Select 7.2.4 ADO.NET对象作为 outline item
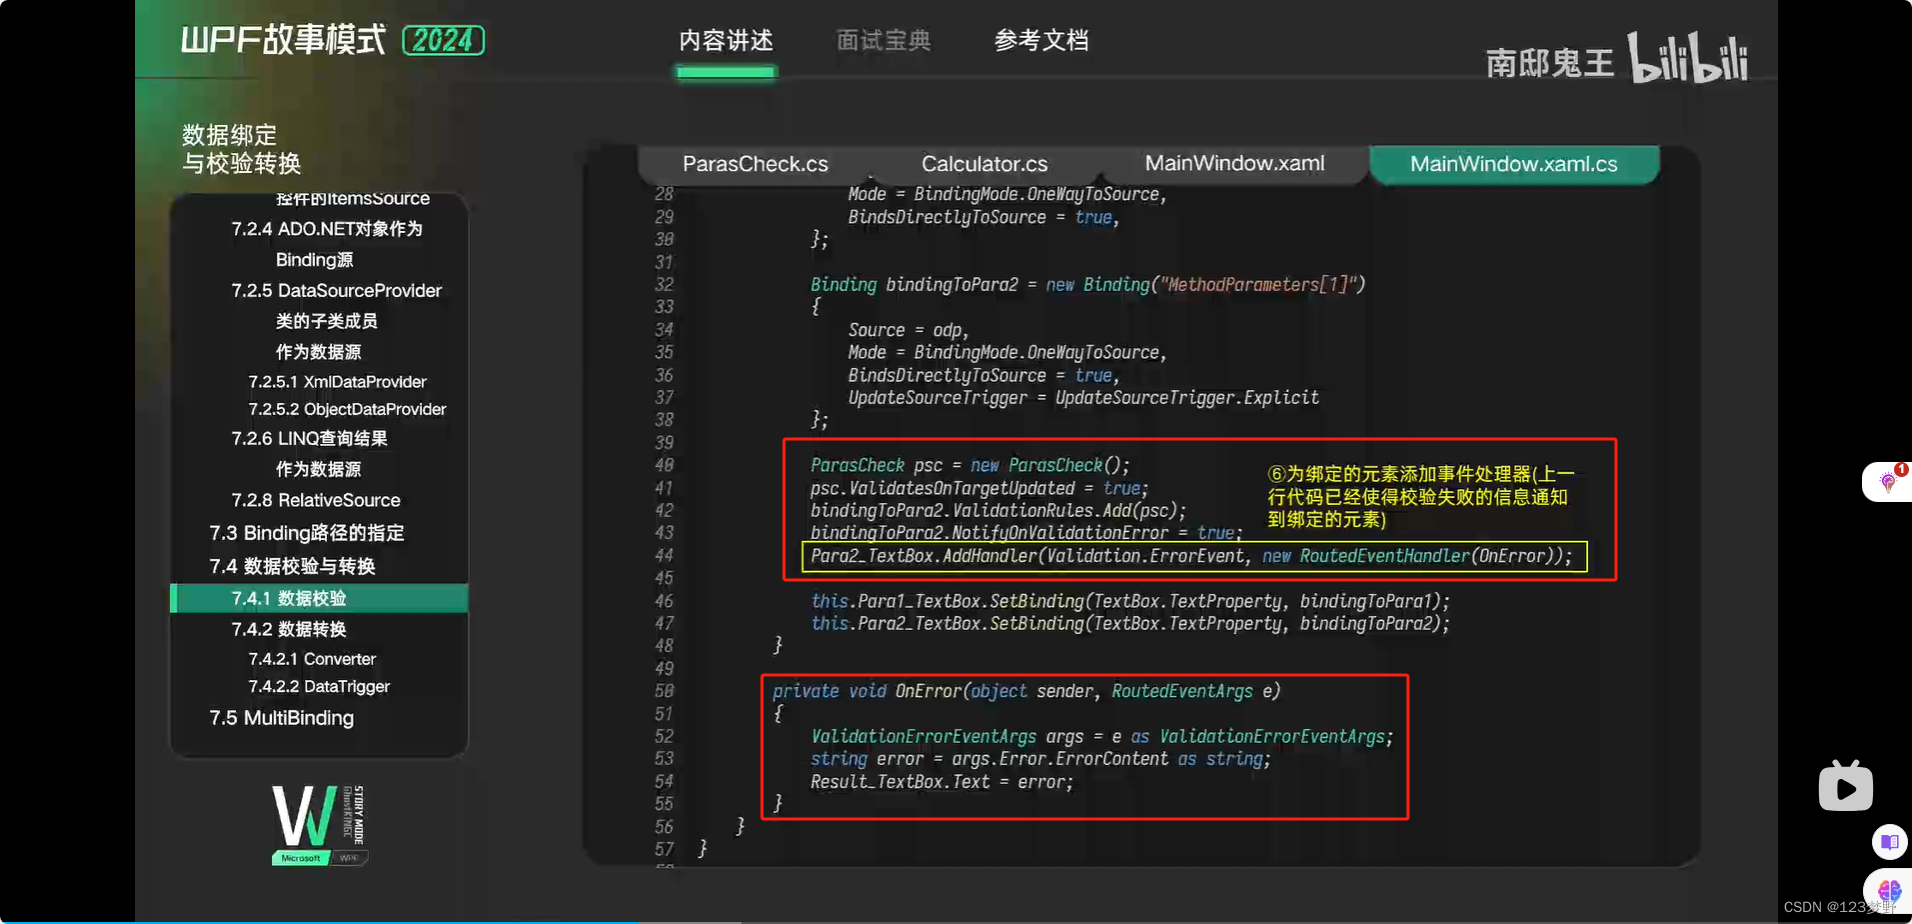This screenshot has width=1912, height=924. [x=327, y=229]
